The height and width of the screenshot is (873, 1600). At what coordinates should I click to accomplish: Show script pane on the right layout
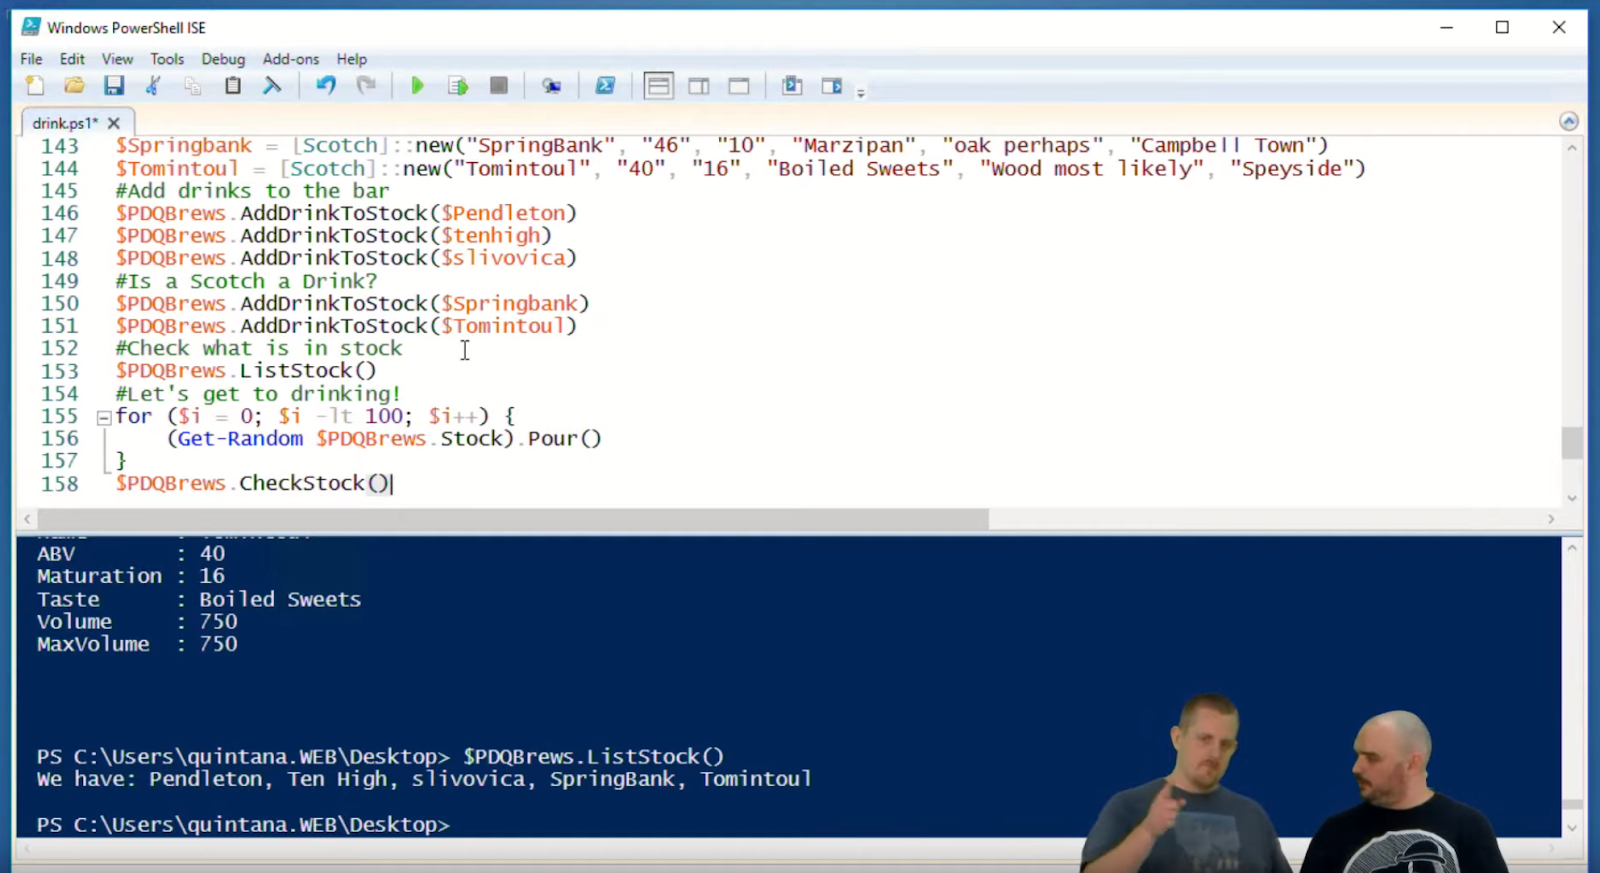[x=699, y=86]
